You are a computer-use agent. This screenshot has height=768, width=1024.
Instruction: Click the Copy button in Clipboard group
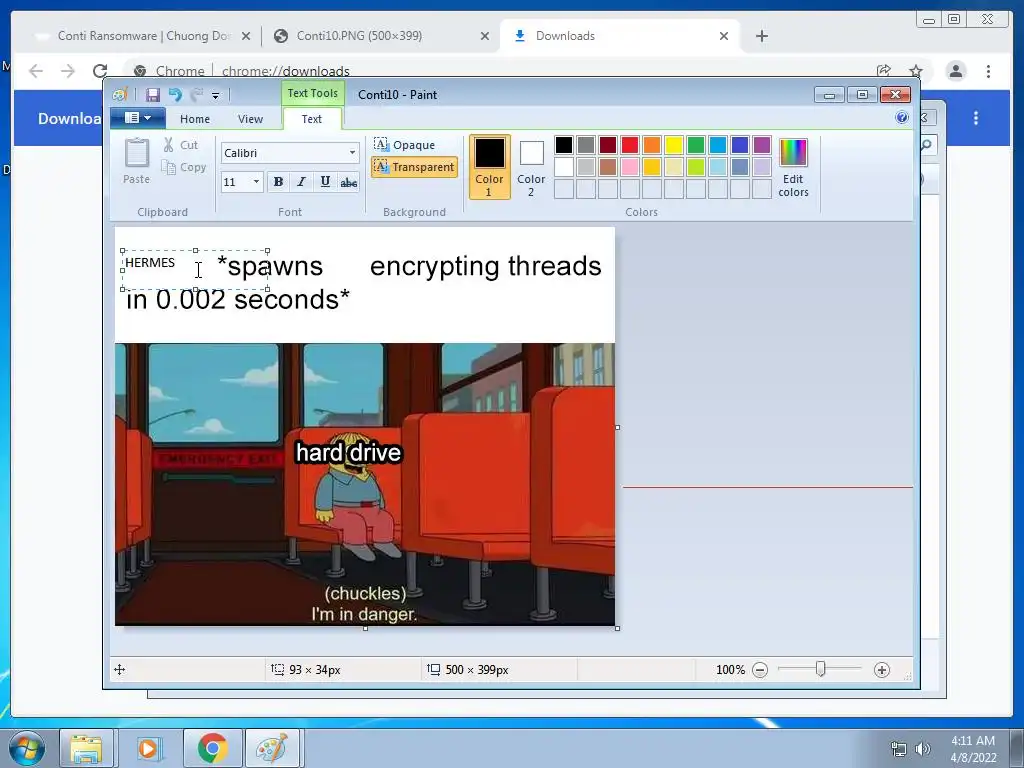[x=184, y=167]
